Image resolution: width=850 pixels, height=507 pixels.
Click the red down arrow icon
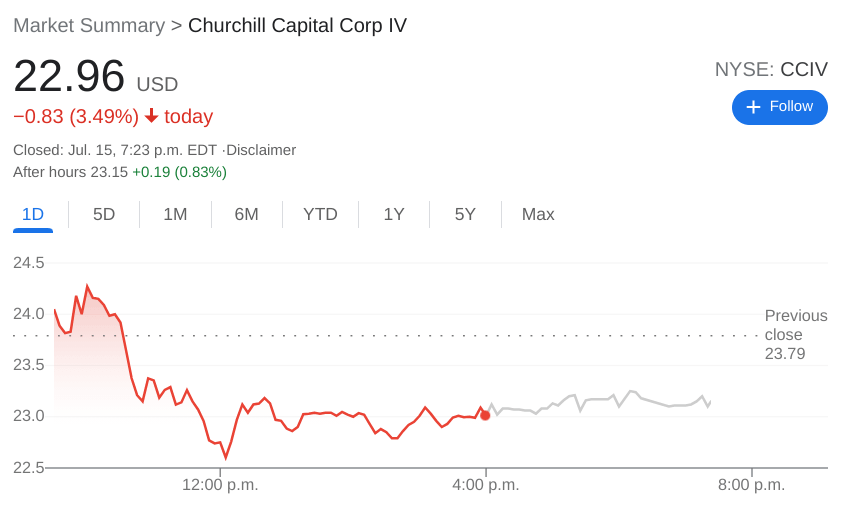(152, 116)
